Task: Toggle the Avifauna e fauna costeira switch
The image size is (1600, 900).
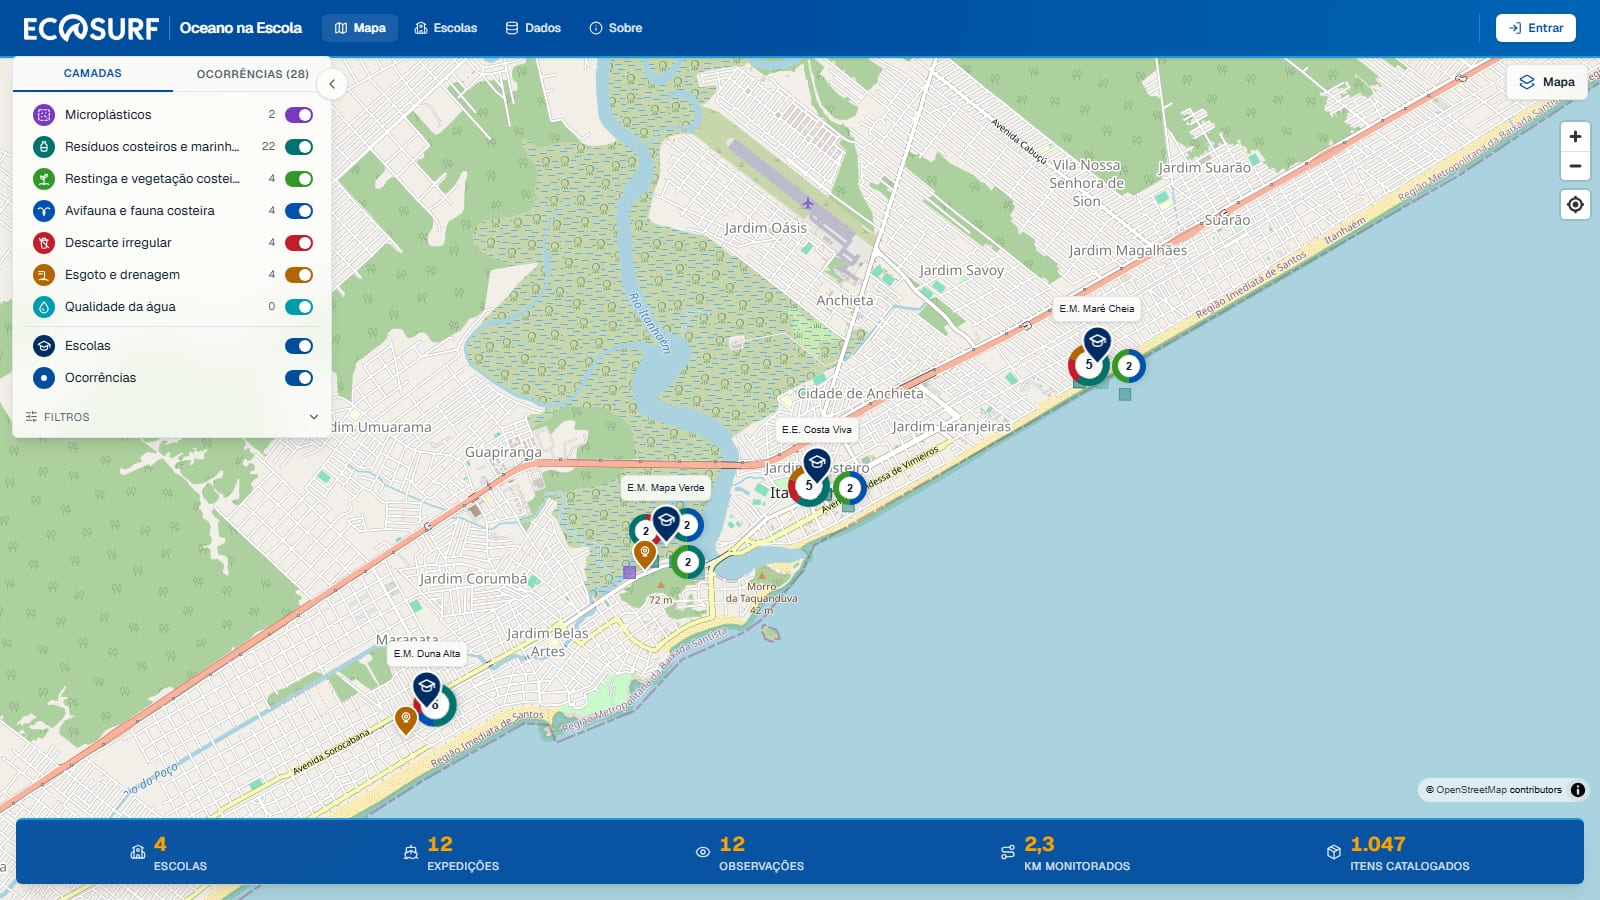Action: pos(299,211)
